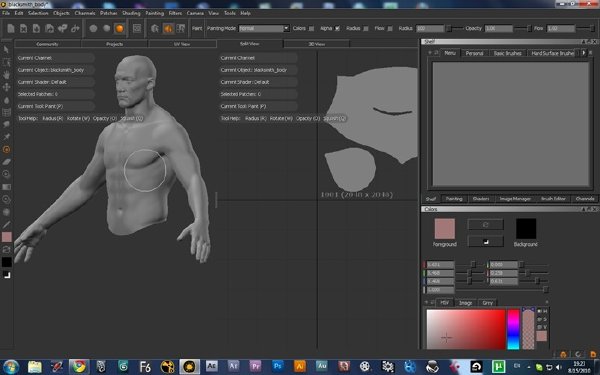Choose the Eraser tool in left toolbar
Screen dimensions: 600x375
[x=6, y=162]
